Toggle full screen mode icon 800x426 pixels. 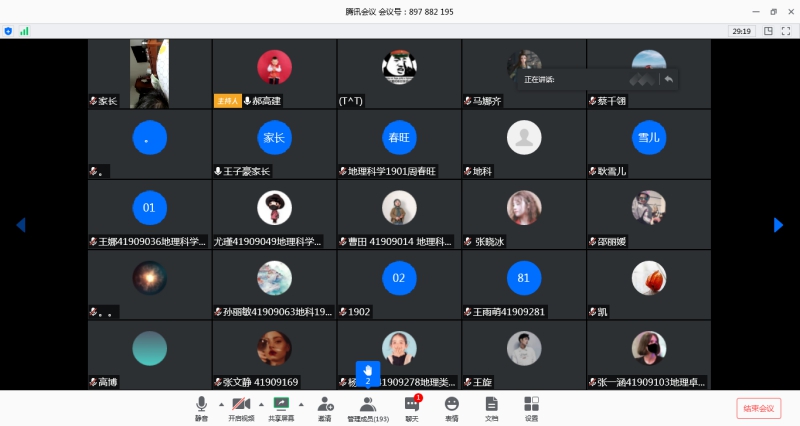pos(786,31)
